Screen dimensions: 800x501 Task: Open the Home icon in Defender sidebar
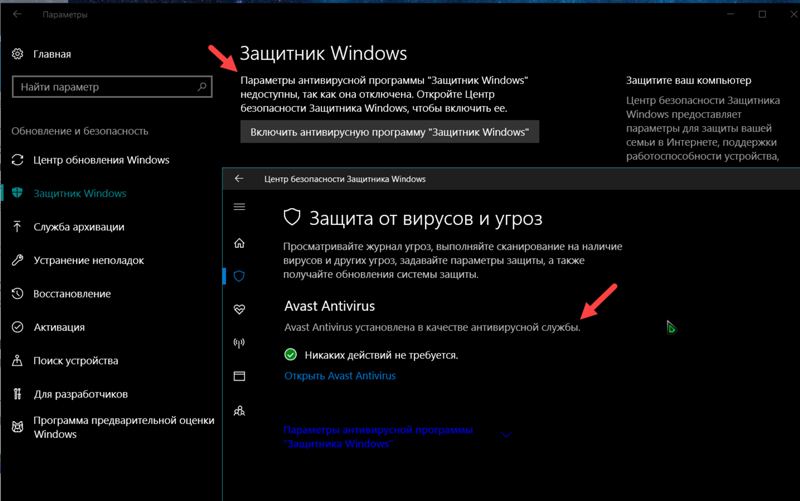(239, 243)
